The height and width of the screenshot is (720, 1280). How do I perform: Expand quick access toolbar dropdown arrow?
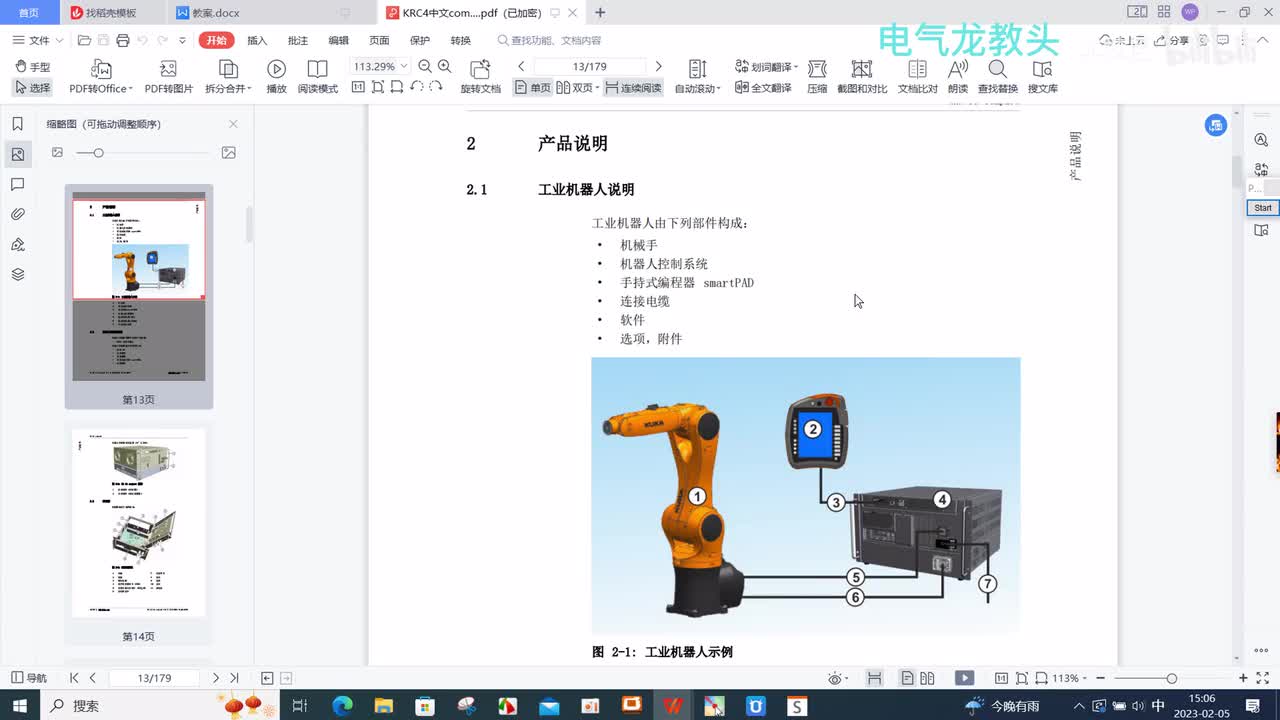coord(182,40)
